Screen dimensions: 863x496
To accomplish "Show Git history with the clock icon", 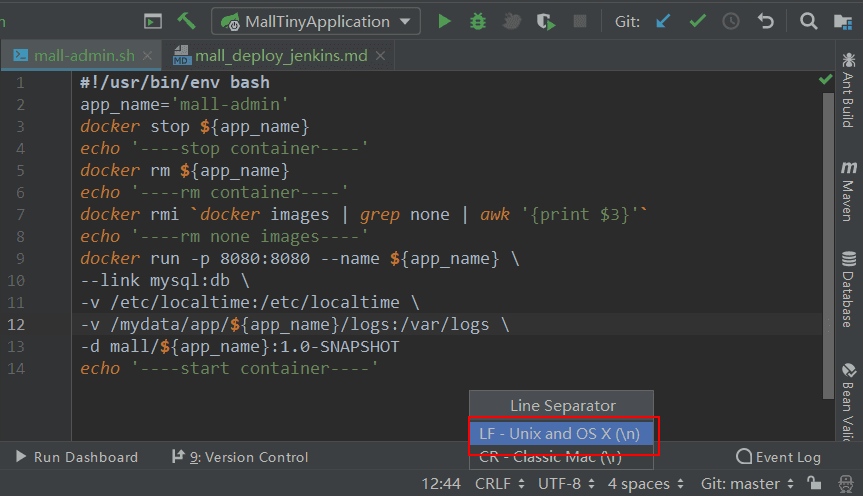I will 731,21.
